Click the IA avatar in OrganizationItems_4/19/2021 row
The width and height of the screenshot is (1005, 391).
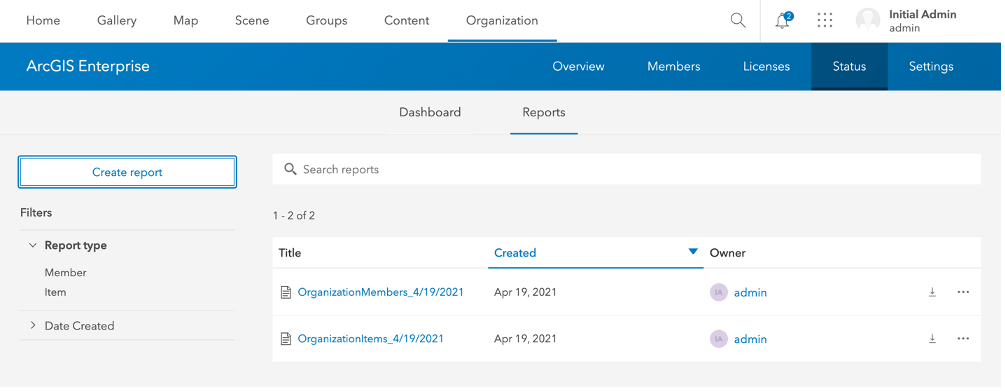pos(718,338)
